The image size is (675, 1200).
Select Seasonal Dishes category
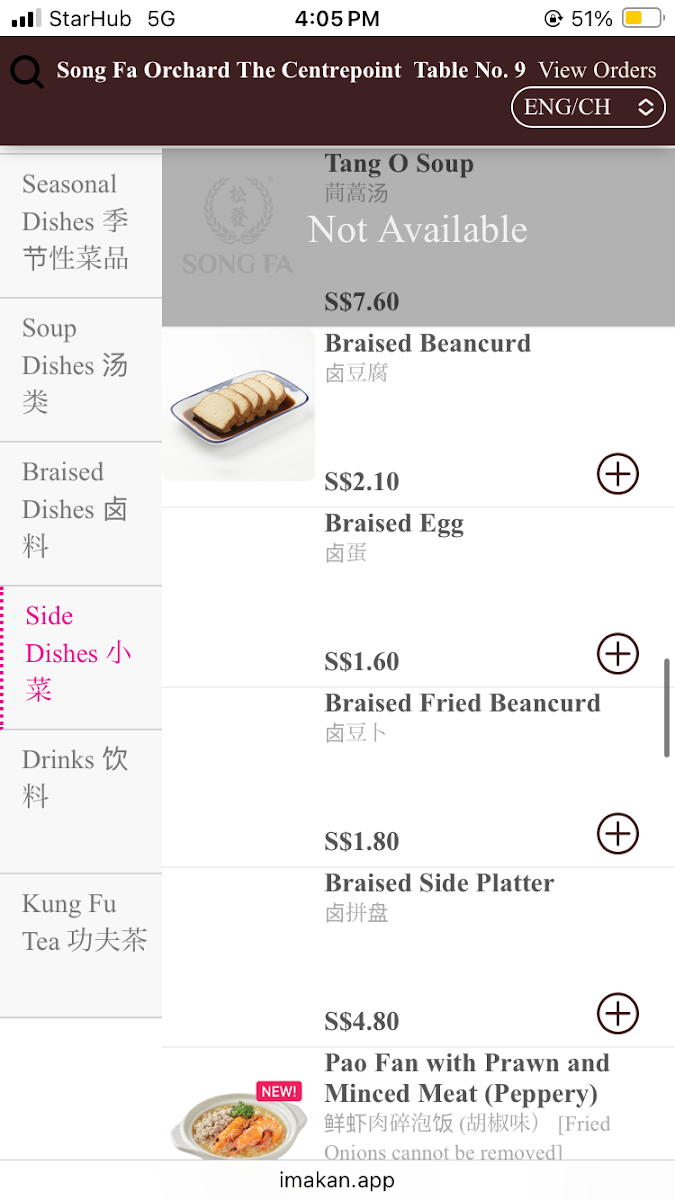tap(76, 222)
